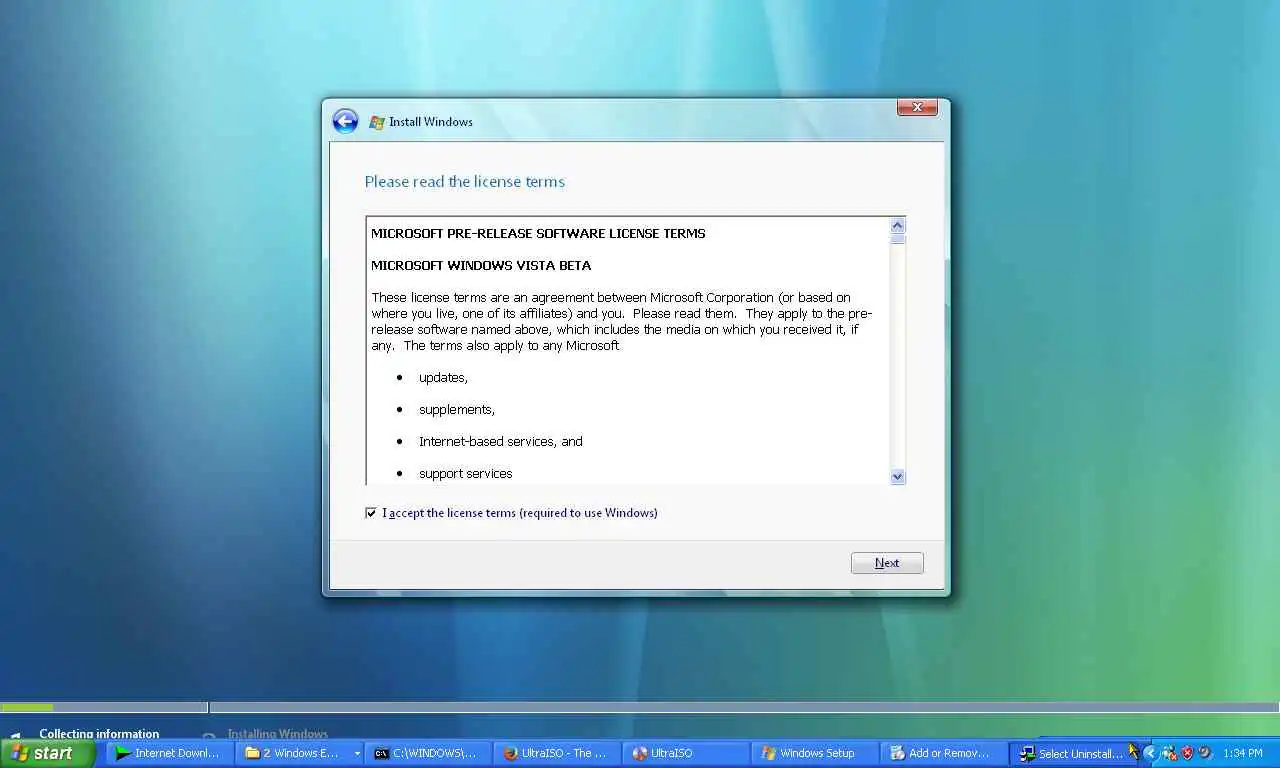The width and height of the screenshot is (1280, 768).
Task: Click the round gray tray icon near clock
Action: tap(1205, 753)
